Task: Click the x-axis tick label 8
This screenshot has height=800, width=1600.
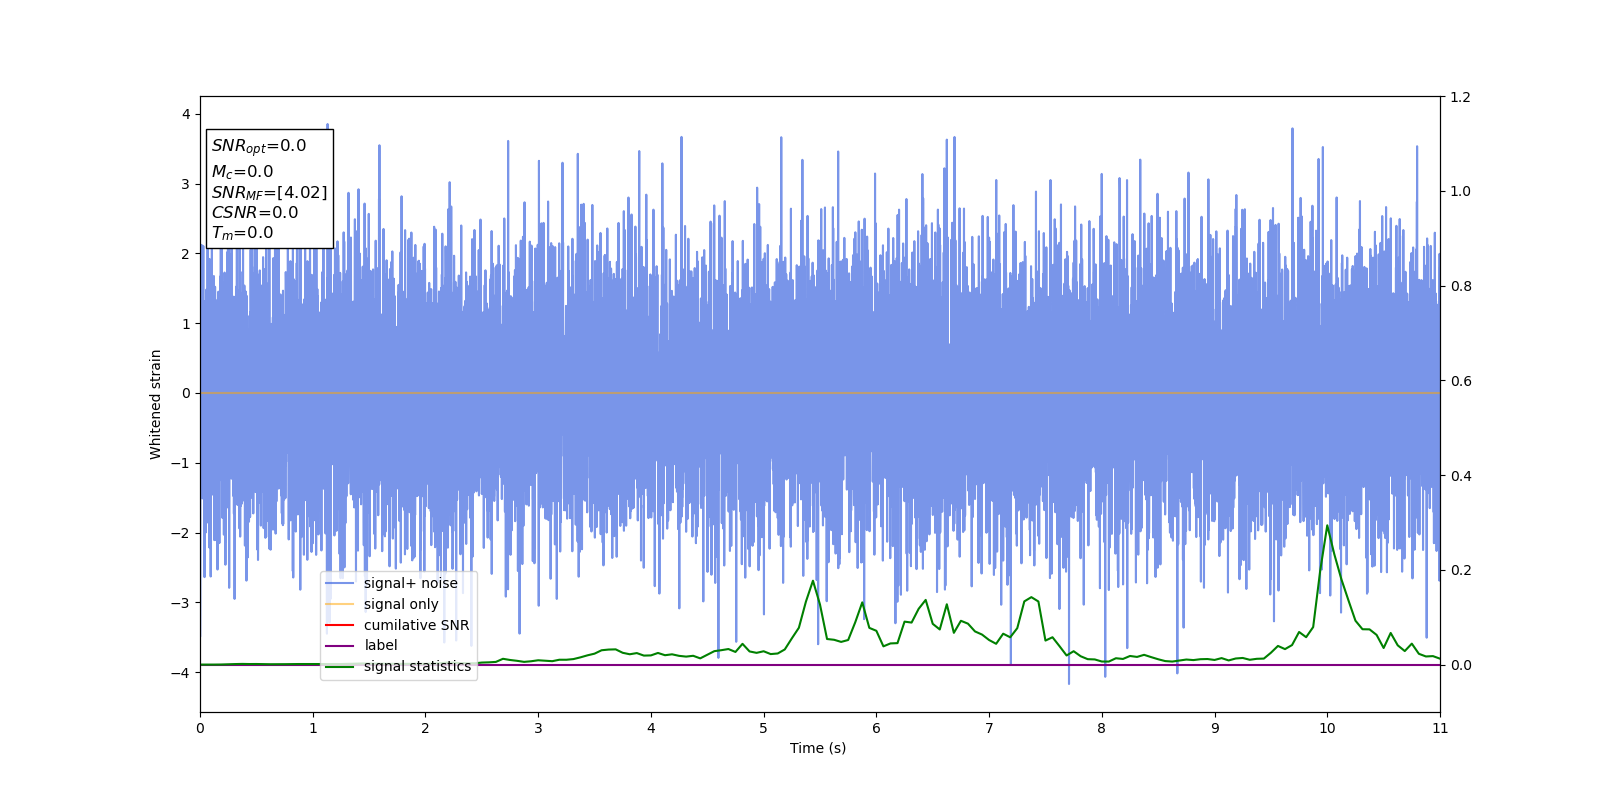Action: [x=1102, y=728]
